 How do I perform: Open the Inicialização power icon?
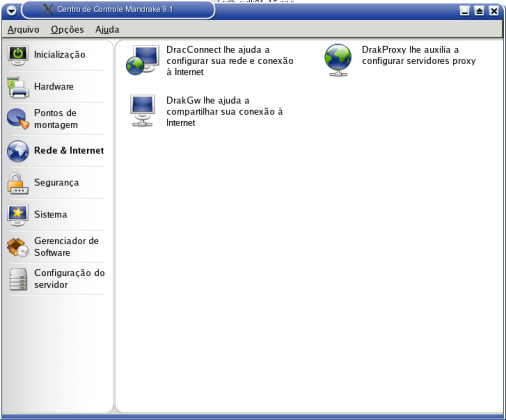tap(18, 55)
